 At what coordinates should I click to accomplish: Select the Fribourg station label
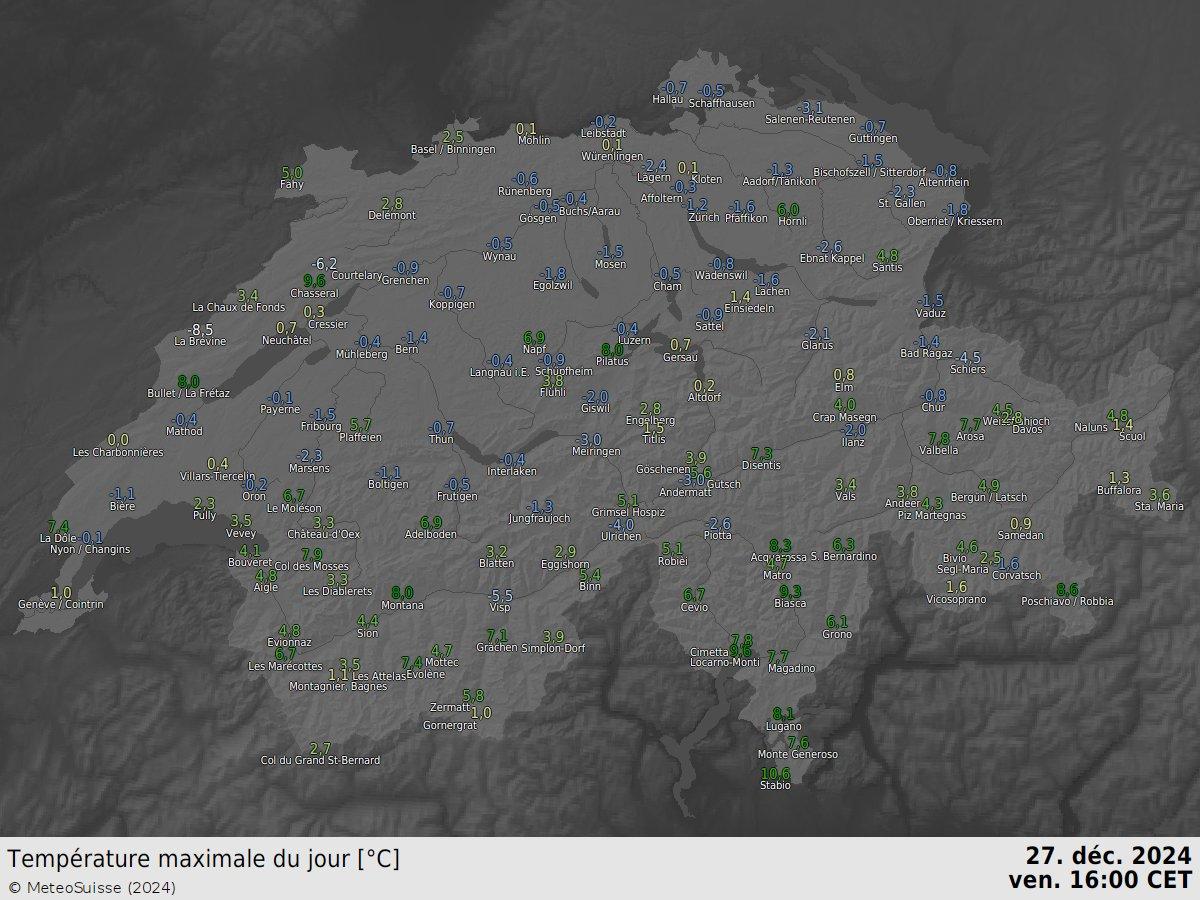tap(321, 426)
